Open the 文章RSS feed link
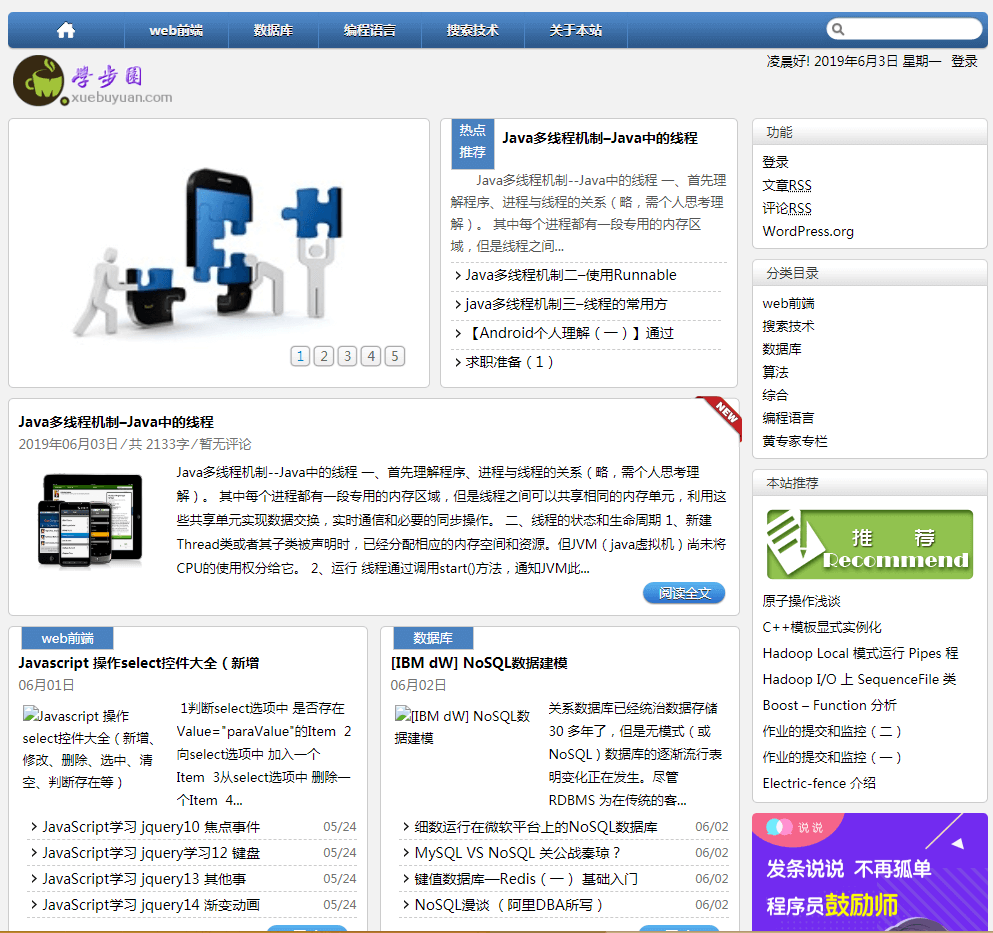The image size is (993, 933). (x=789, y=185)
